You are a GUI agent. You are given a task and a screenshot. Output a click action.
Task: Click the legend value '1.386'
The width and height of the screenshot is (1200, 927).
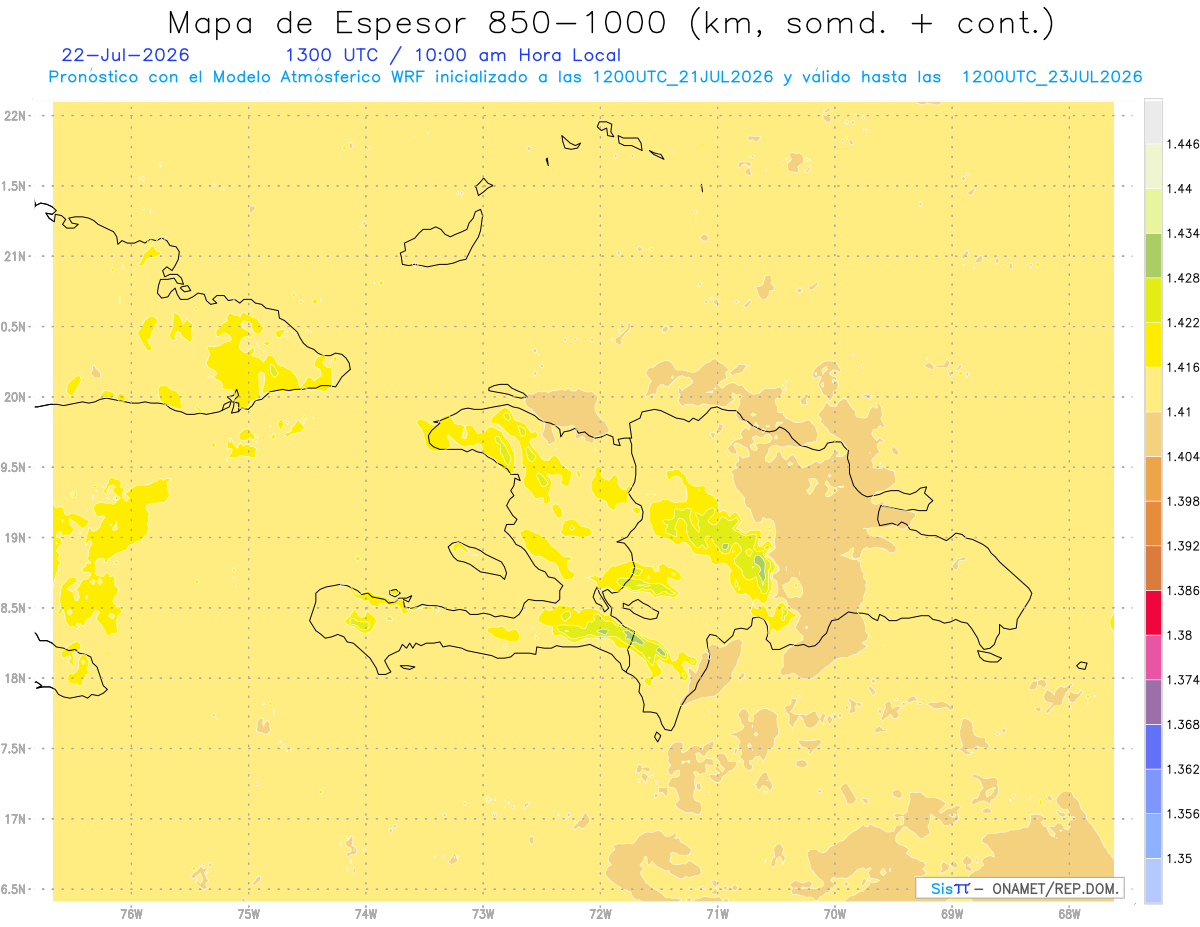pyautogui.click(x=1184, y=591)
